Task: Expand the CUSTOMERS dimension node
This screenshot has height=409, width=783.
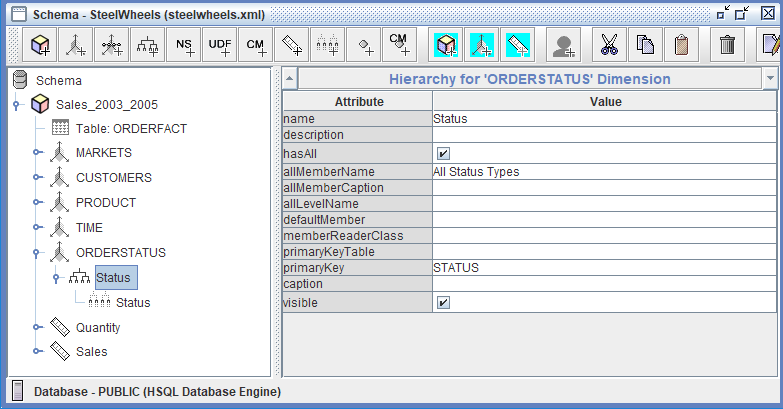Action: [36, 177]
